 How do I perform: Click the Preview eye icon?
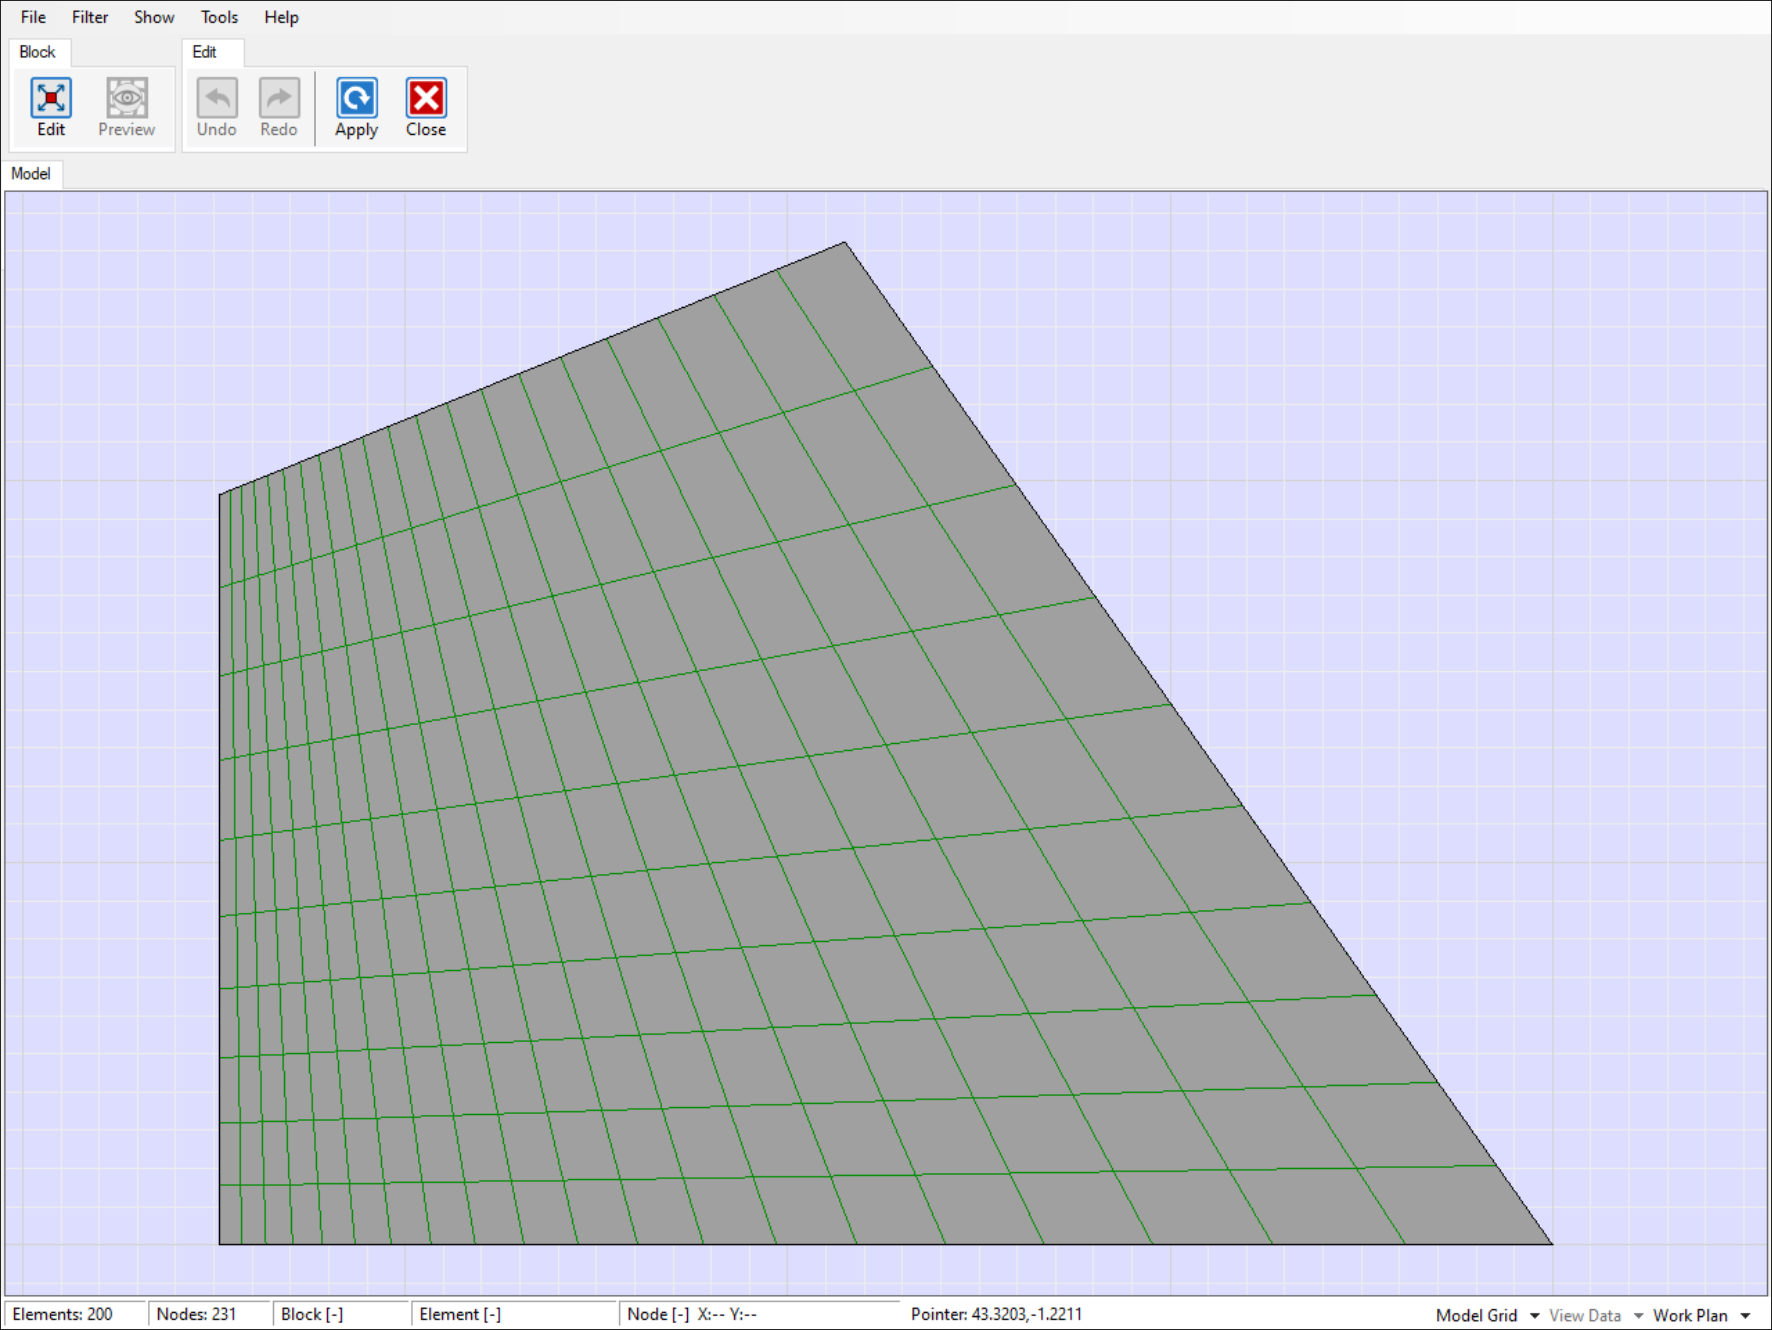pyautogui.click(x=127, y=99)
